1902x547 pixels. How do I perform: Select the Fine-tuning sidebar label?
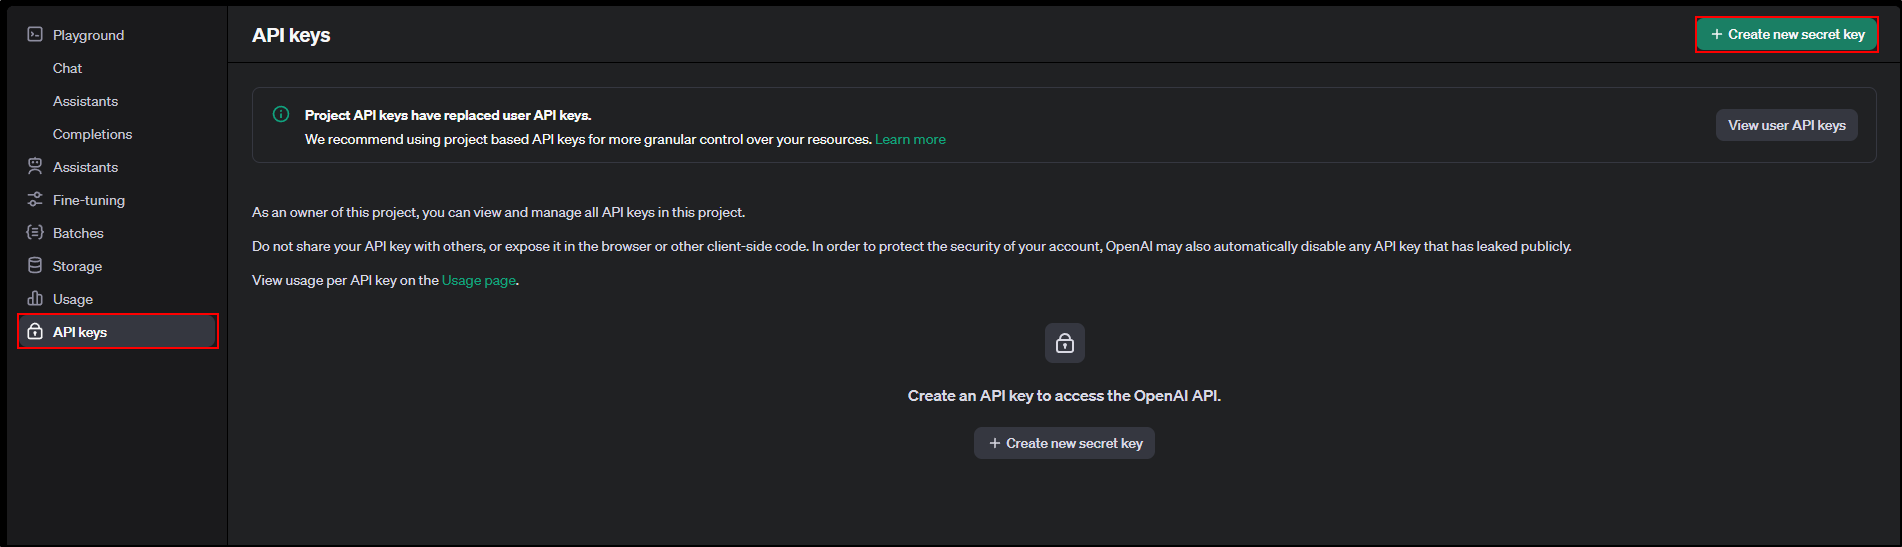coord(89,200)
